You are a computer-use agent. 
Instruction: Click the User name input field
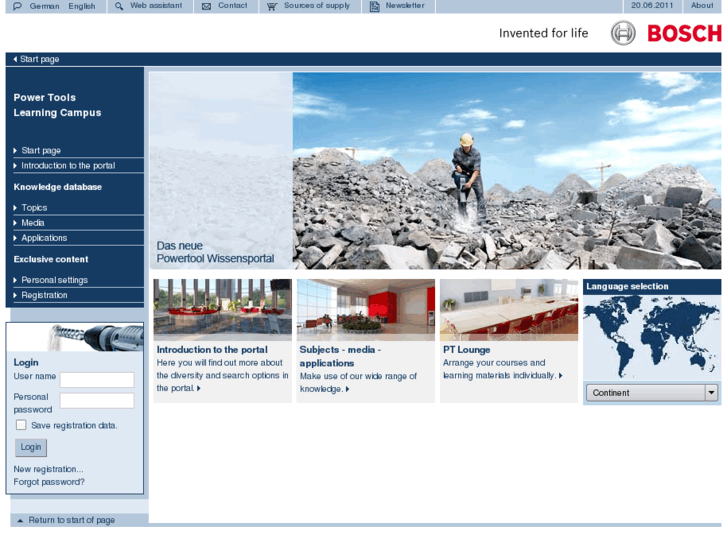[x=97, y=380]
